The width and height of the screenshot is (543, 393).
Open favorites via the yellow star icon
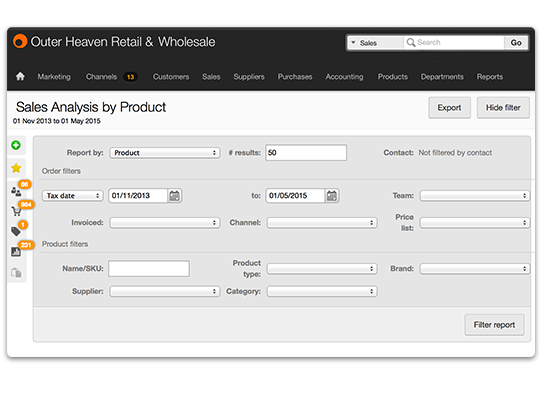coord(16,168)
